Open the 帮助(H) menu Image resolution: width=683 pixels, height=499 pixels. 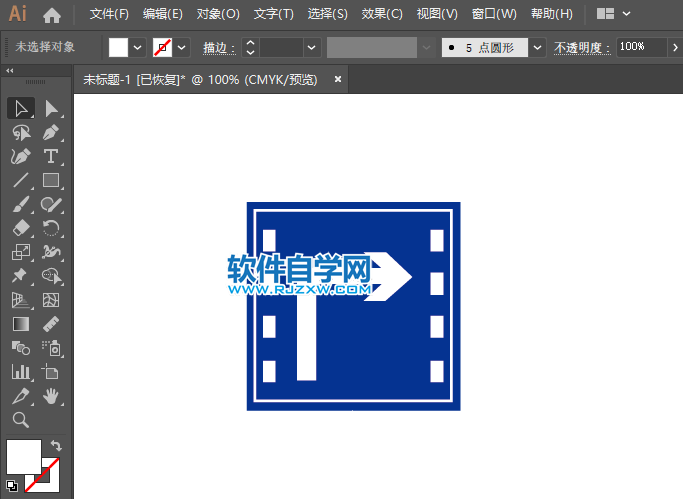pyautogui.click(x=551, y=14)
